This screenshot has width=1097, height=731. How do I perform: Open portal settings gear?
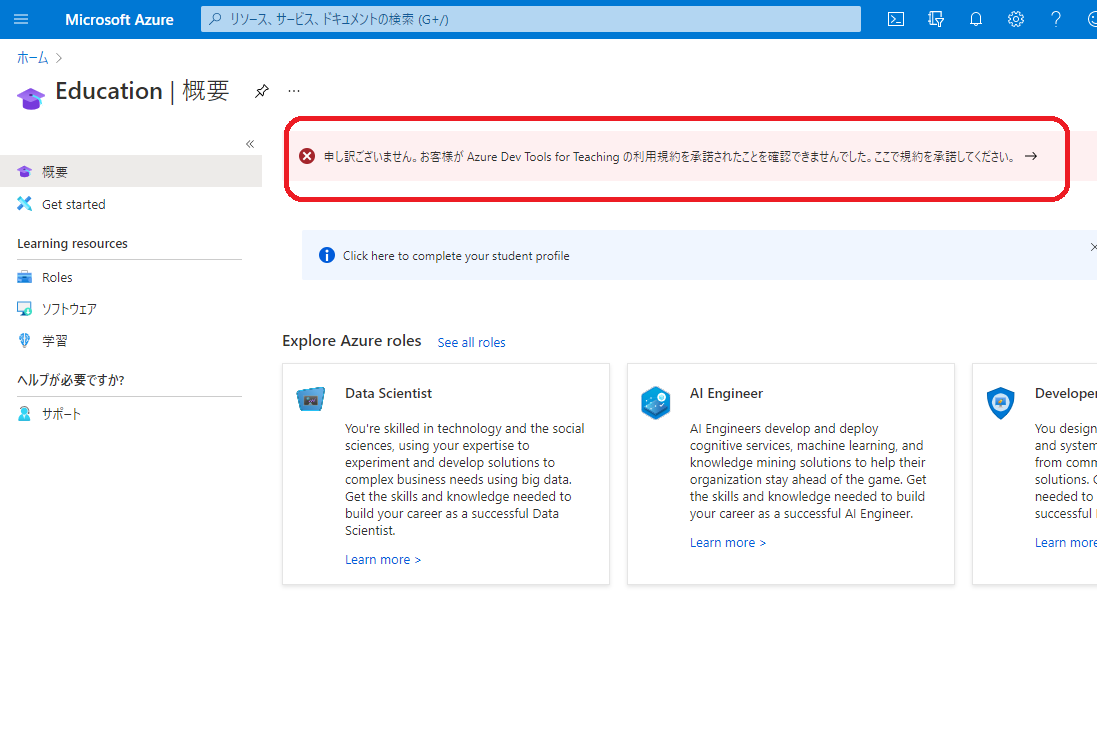pos(1016,19)
